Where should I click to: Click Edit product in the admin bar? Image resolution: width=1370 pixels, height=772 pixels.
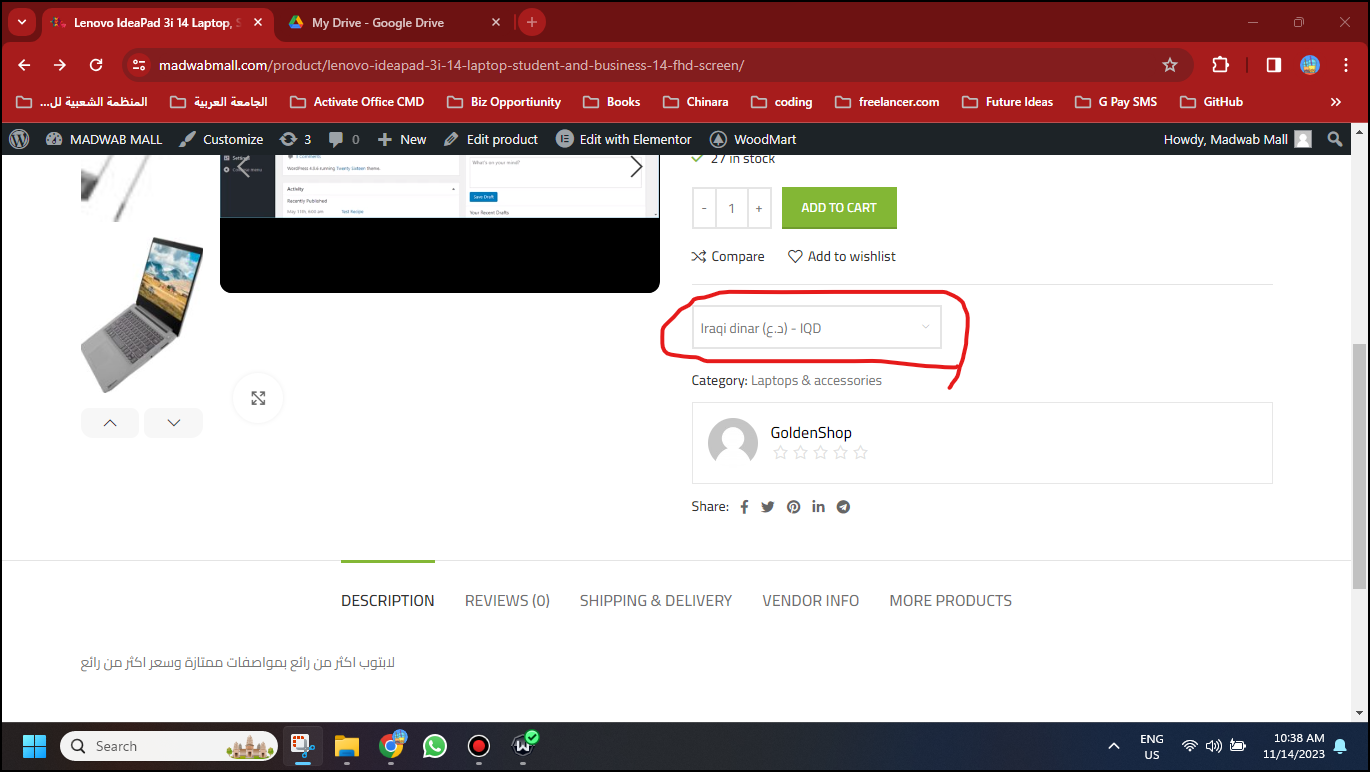pos(491,139)
